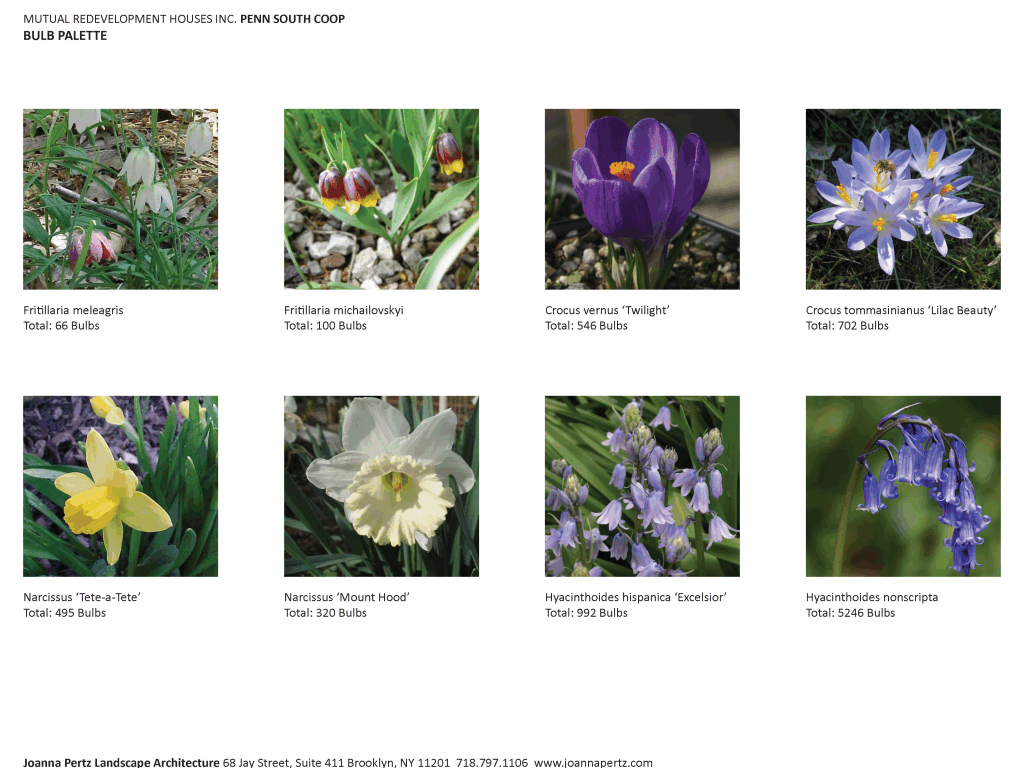Click the 'PENN SOUTH COOP' title text
Viewport: 1024px width, 768px height.
[292, 19]
